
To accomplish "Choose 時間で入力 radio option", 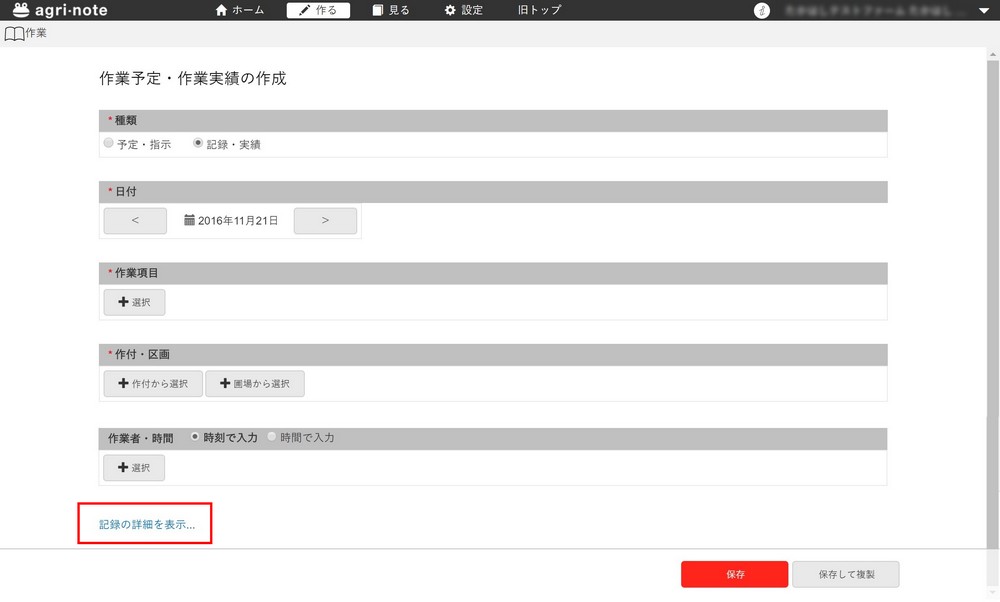I will click(x=271, y=437).
